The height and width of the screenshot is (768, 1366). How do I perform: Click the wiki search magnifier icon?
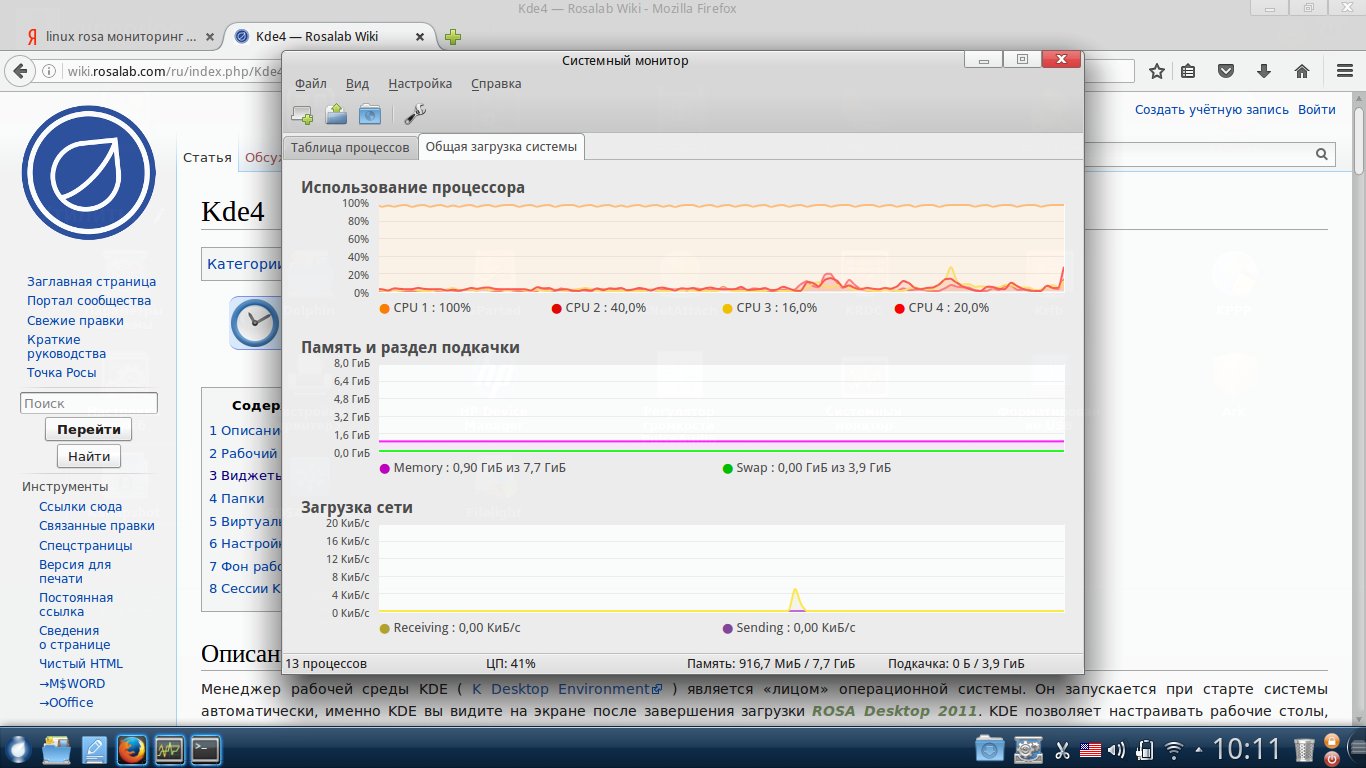pos(1322,154)
